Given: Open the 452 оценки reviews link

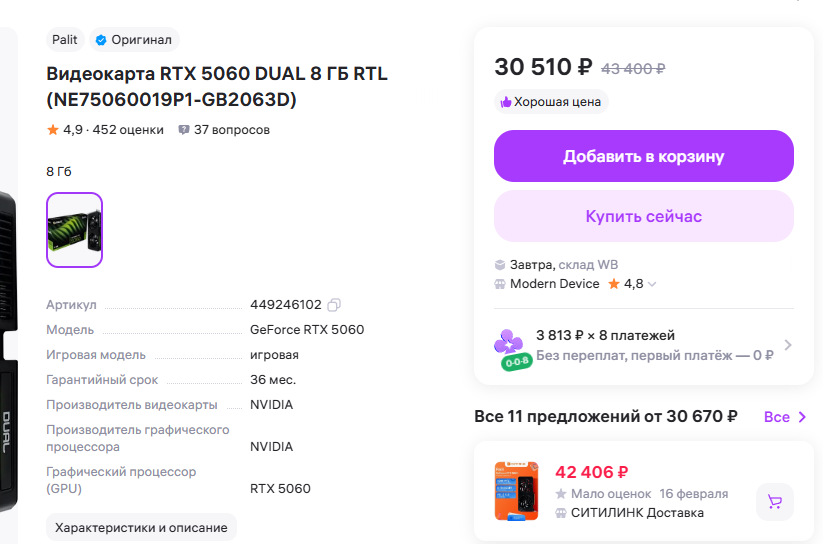Looking at the screenshot, I should click(x=127, y=130).
